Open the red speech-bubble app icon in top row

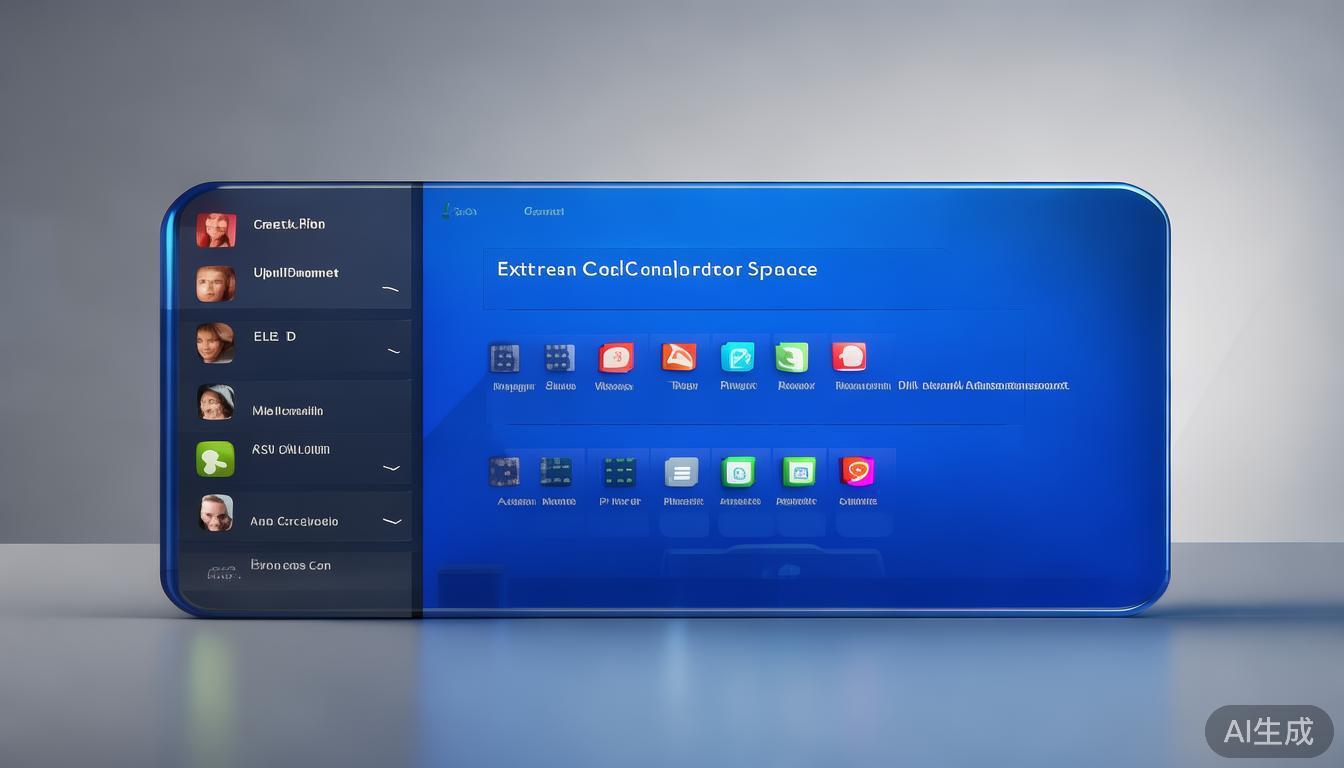click(x=849, y=357)
